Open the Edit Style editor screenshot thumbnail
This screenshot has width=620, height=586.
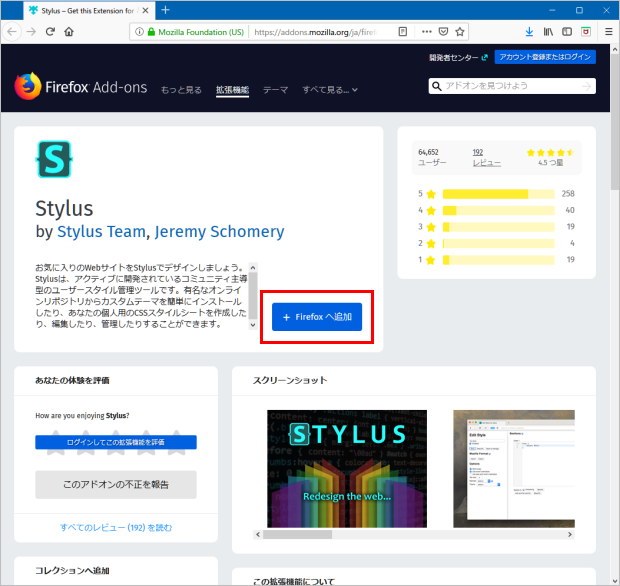pyautogui.click(x=514, y=469)
